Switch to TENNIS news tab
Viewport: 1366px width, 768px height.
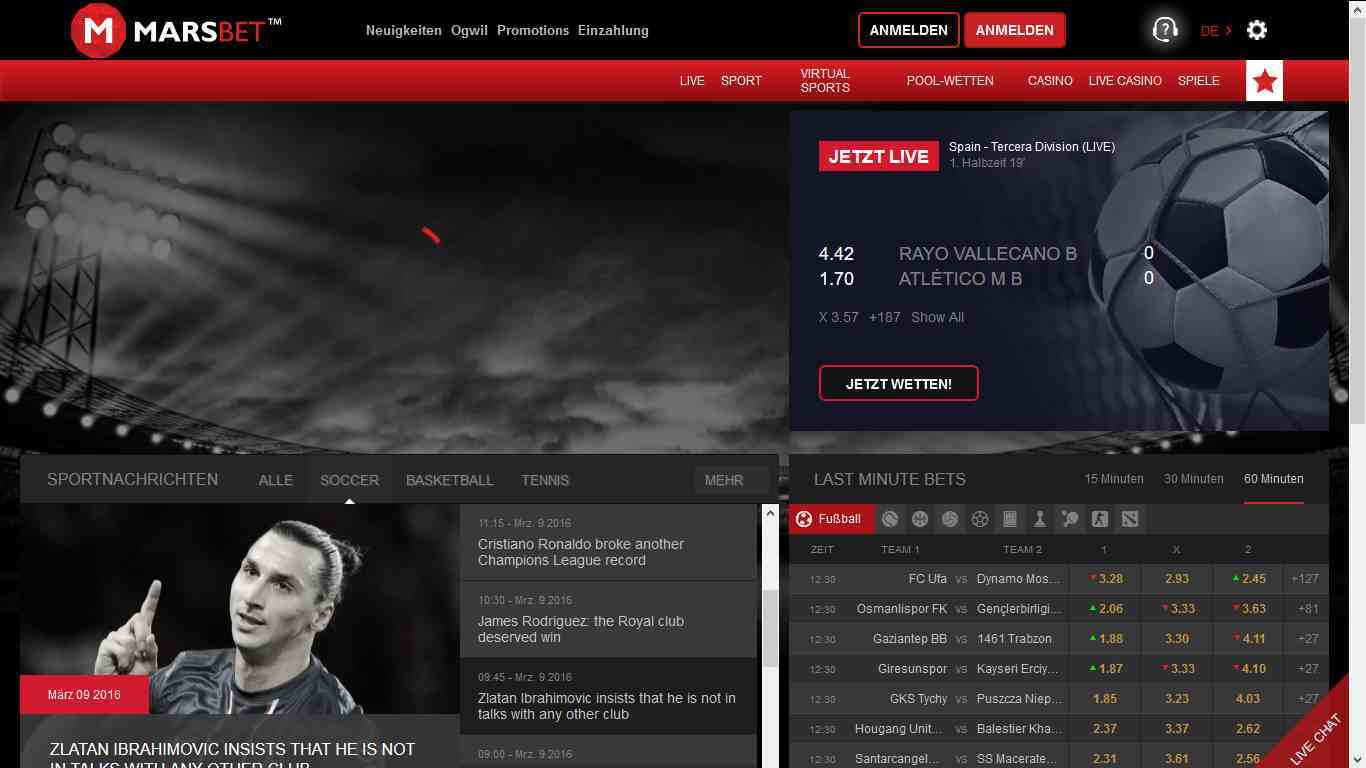(545, 480)
